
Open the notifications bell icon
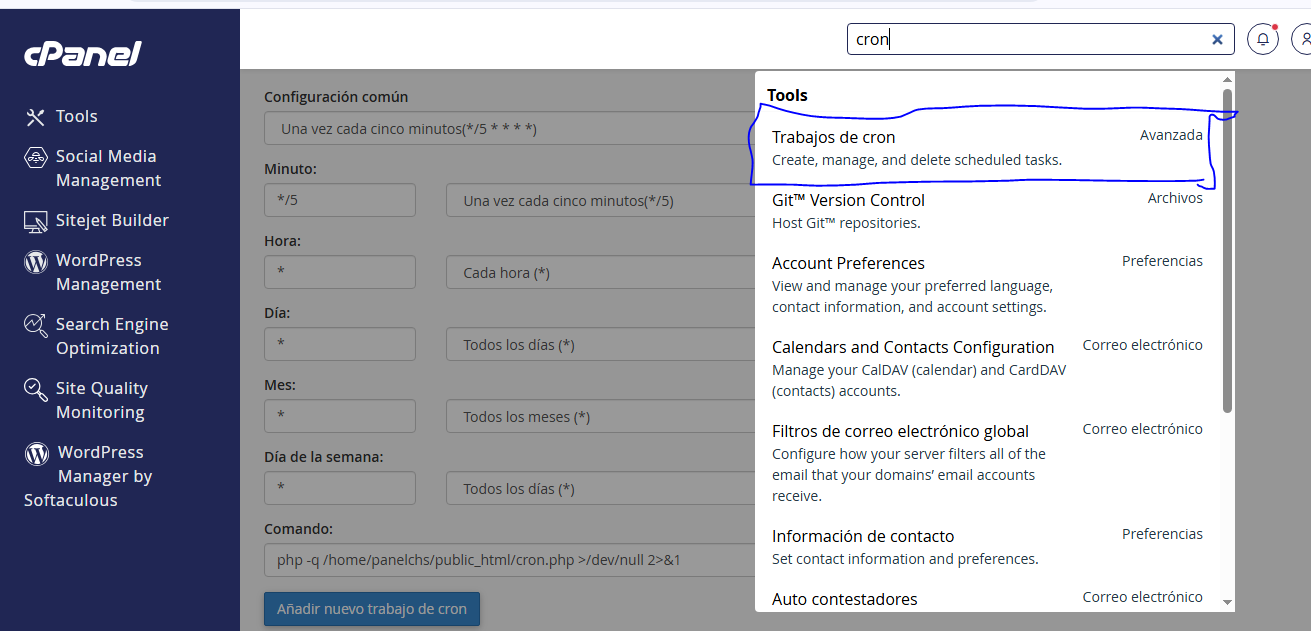click(x=1263, y=39)
